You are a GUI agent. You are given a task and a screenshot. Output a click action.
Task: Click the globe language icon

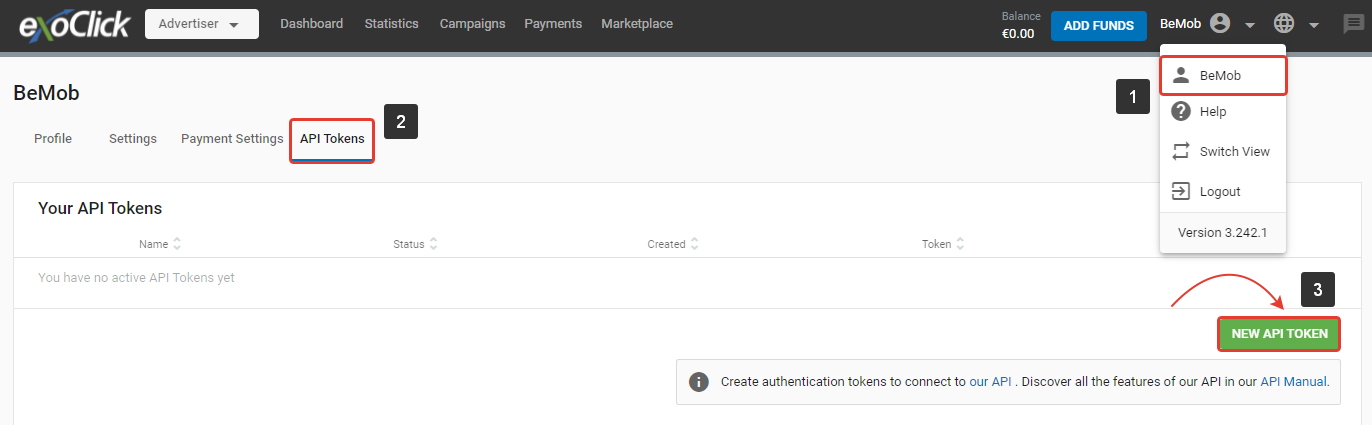tap(1283, 24)
